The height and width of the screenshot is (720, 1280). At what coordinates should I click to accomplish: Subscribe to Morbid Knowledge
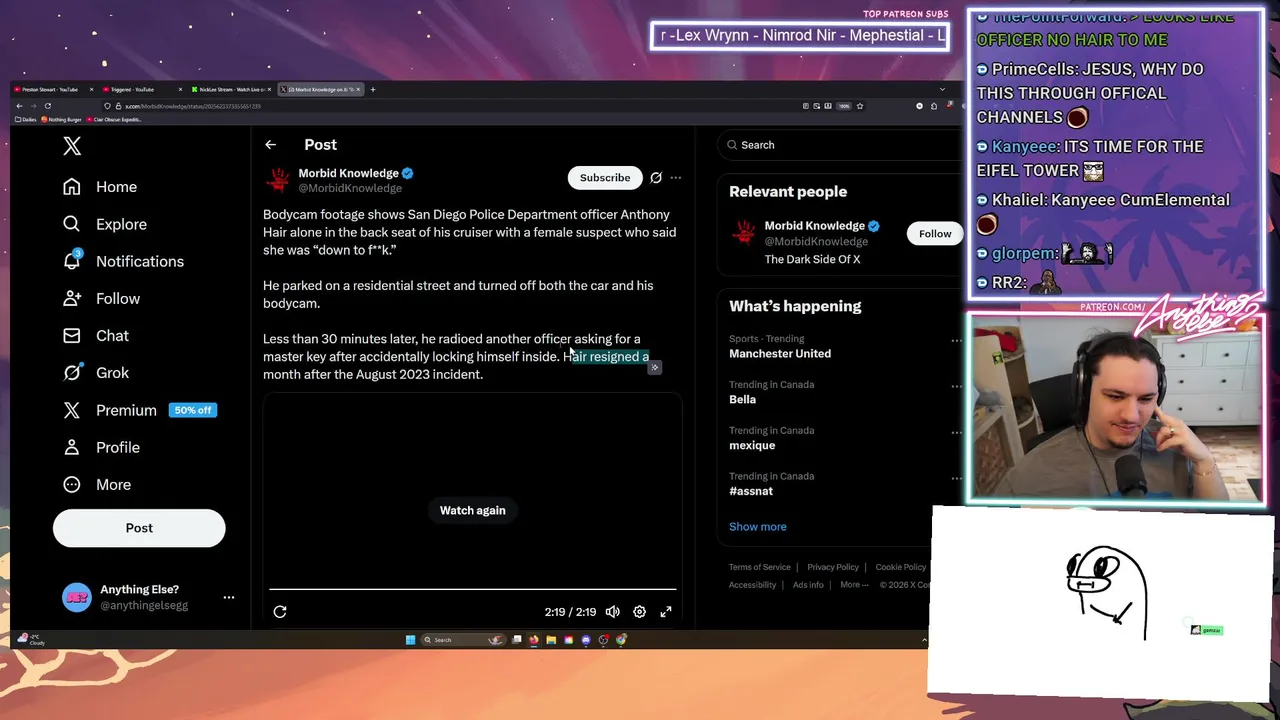pos(605,178)
